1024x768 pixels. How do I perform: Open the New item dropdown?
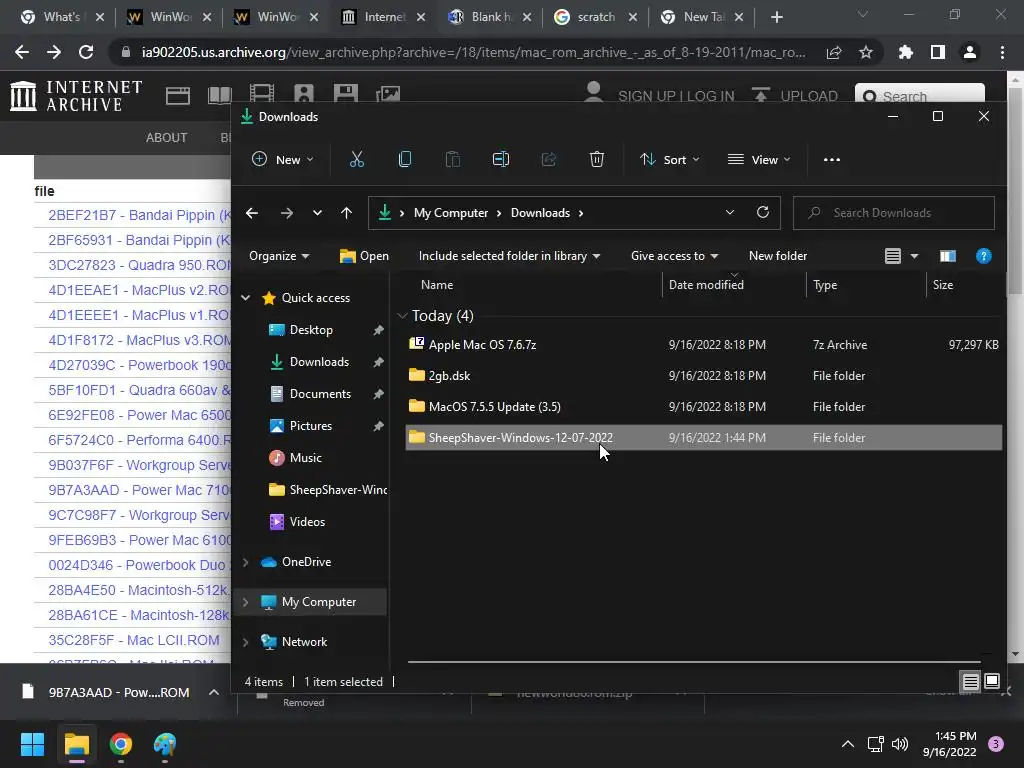click(x=283, y=159)
